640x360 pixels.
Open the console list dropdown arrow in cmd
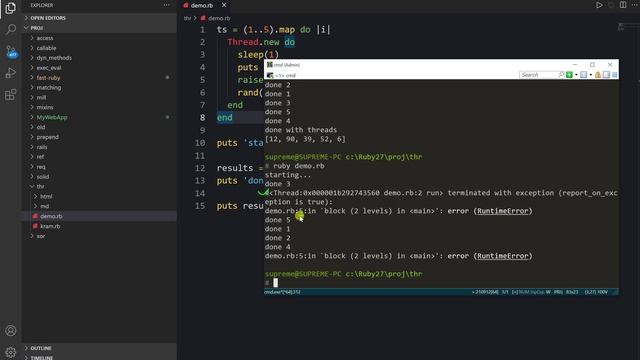pos(591,75)
